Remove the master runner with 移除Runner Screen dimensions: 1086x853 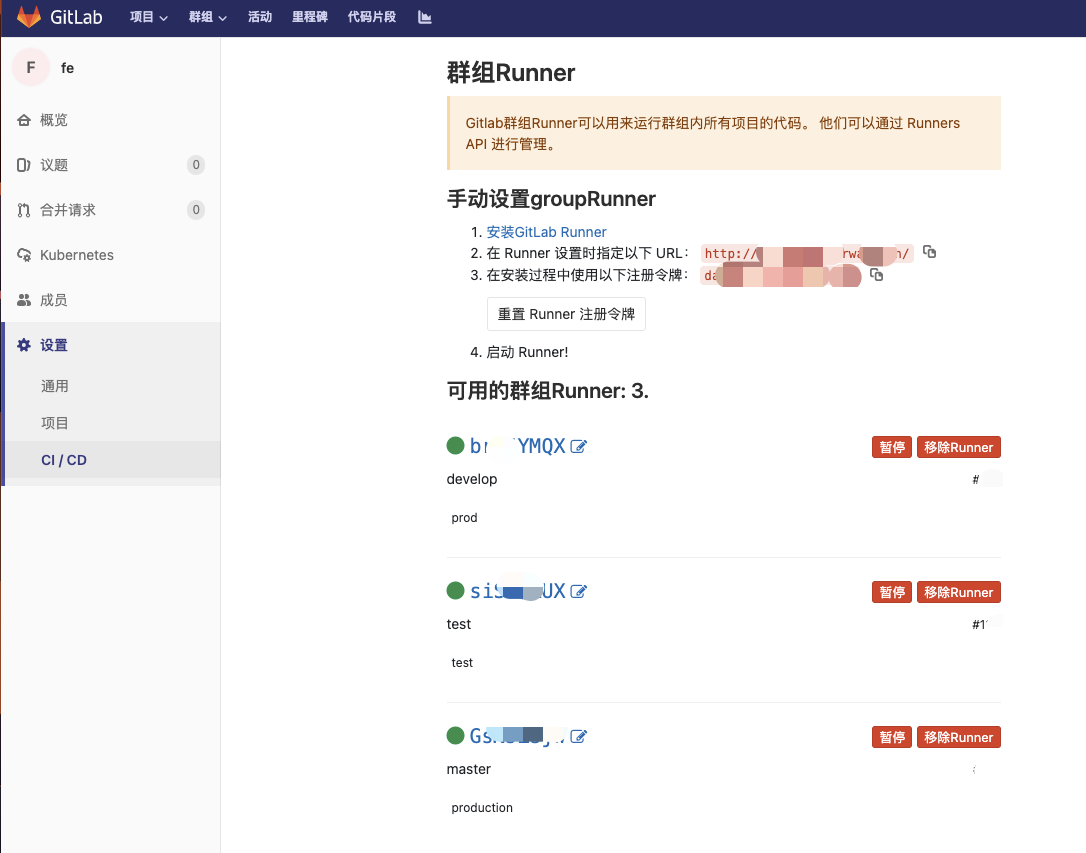959,737
